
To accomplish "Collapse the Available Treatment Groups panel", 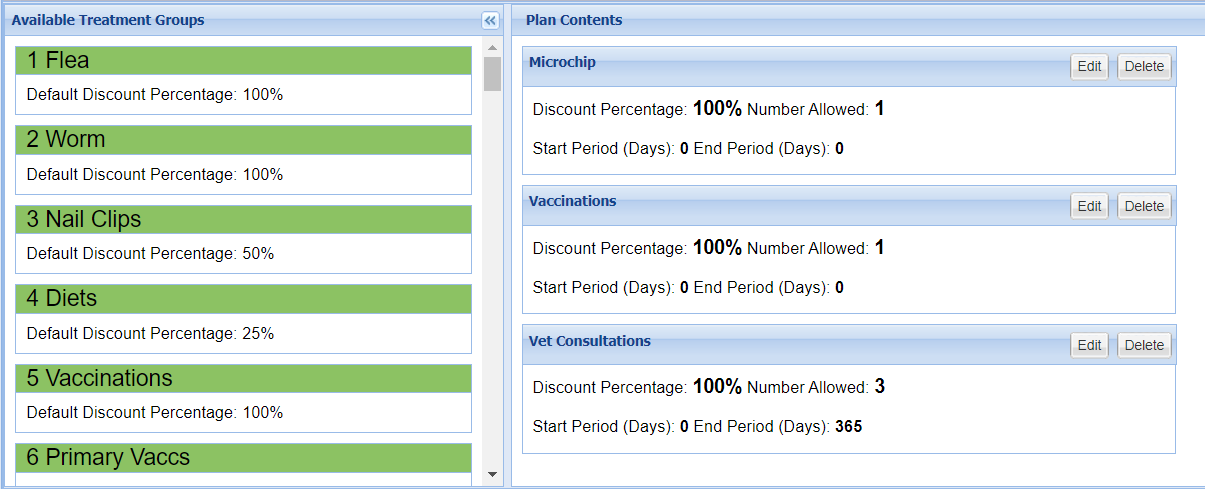I will click(490, 20).
